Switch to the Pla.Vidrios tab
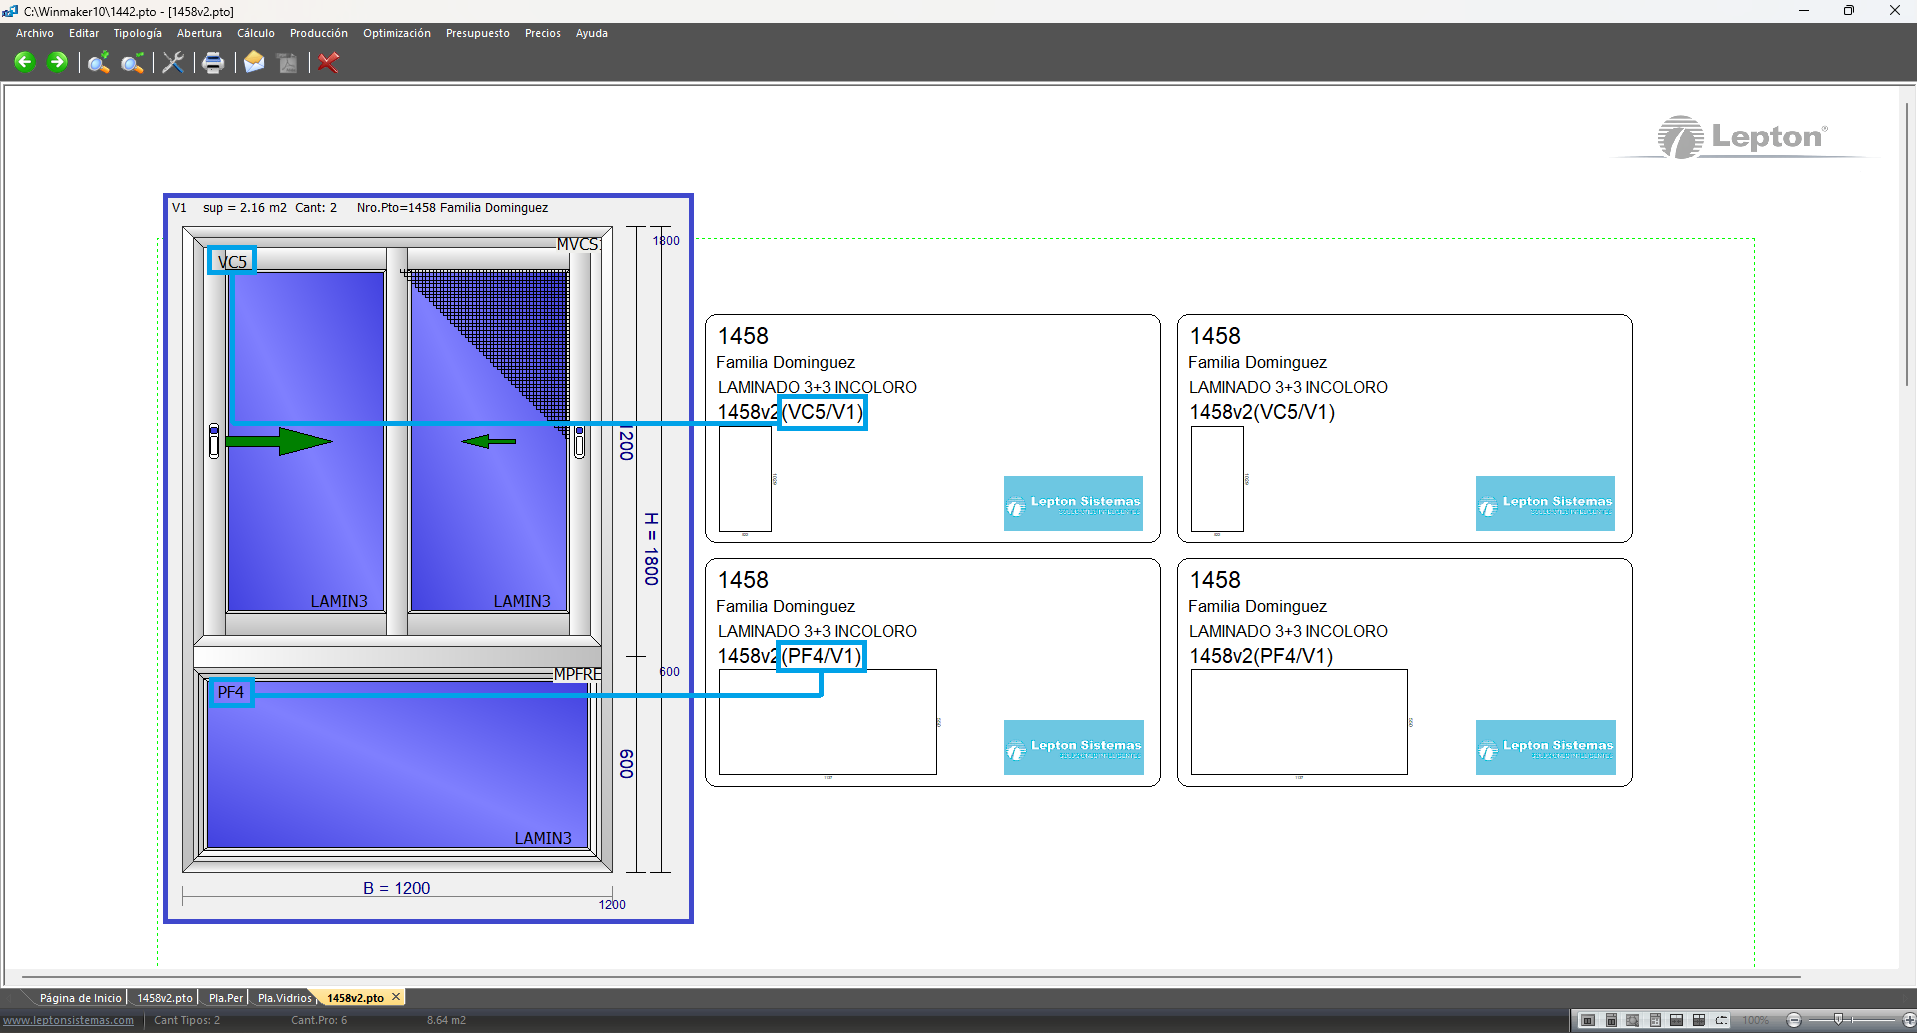This screenshot has width=1917, height=1033. [x=284, y=998]
